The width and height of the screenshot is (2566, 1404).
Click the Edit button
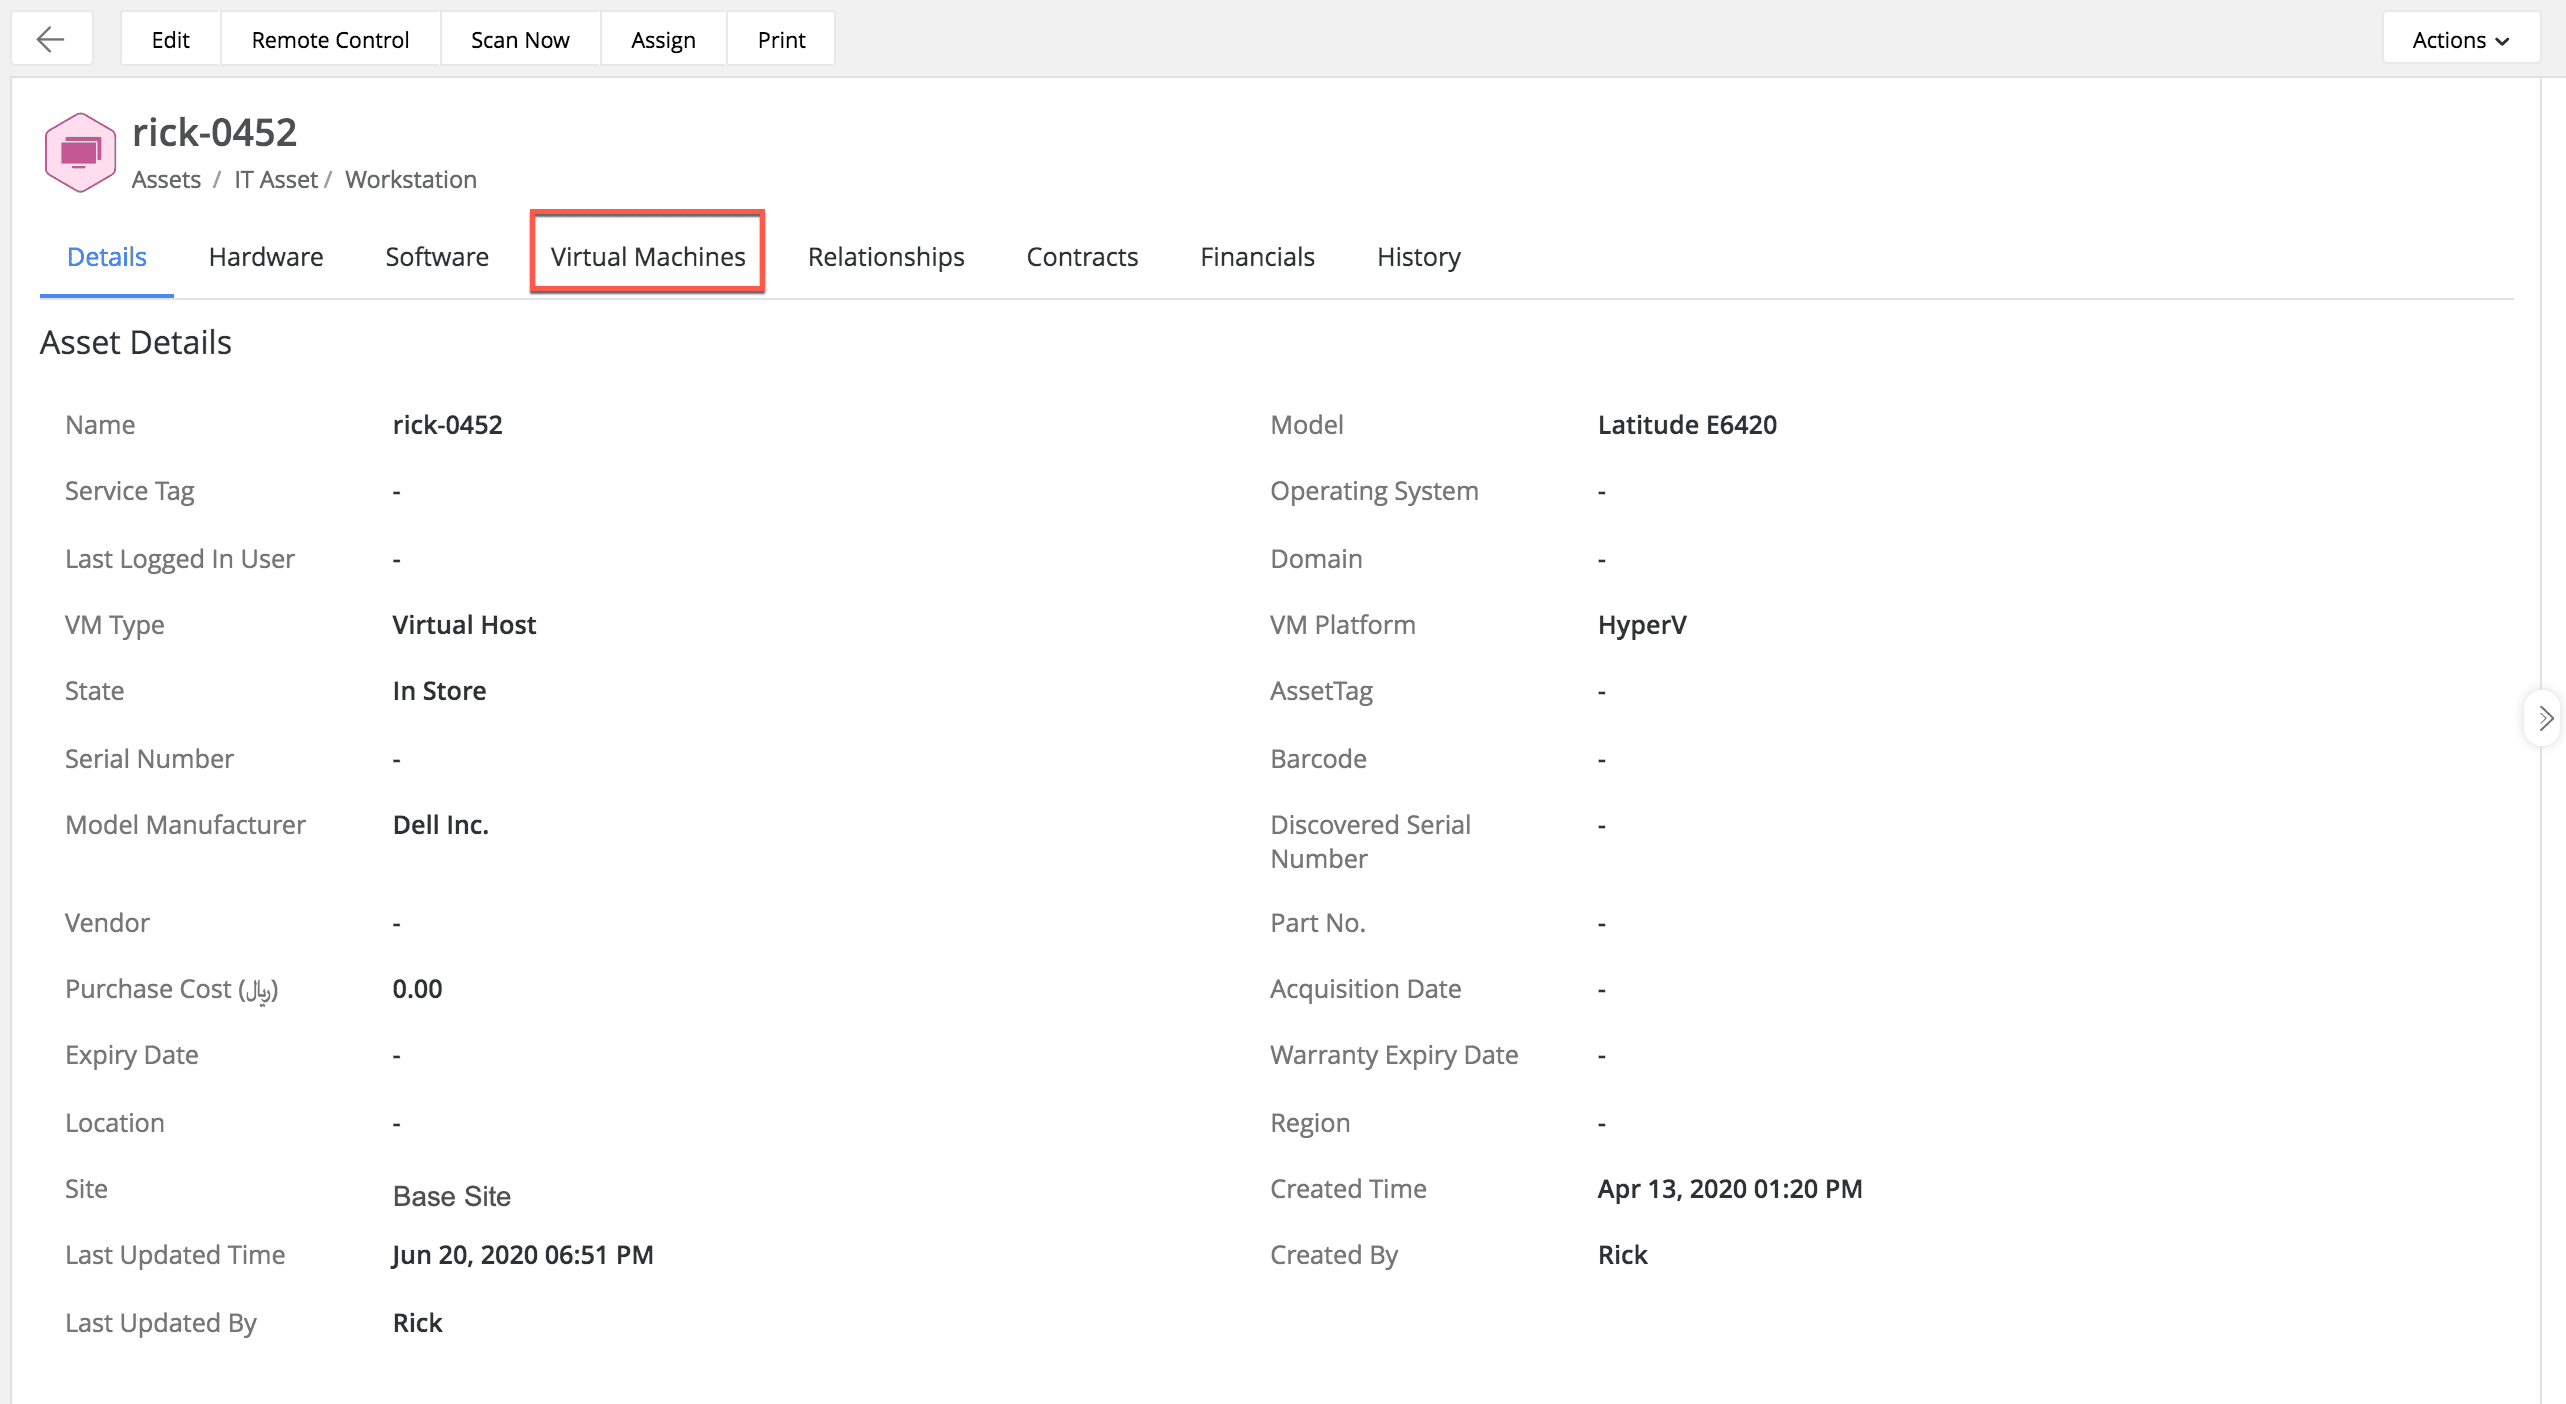[170, 39]
